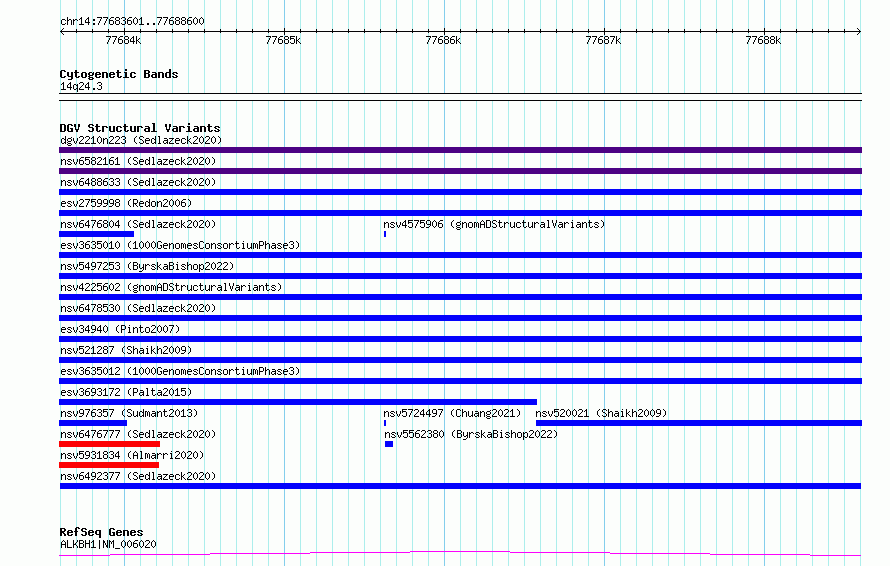This screenshot has height=566, width=890.
Task: Click the esv3693172 (Palta2015) variant bar
Action: (298, 402)
